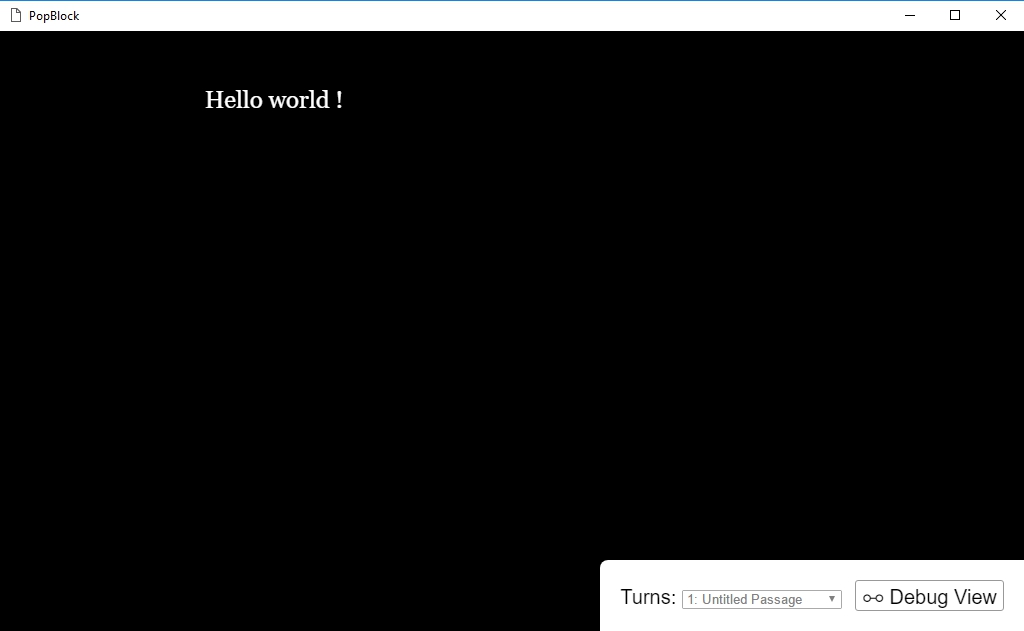This screenshot has width=1024, height=631.
Task: Open the Turns dropdown showing Untitled Passage
Action: [761, 599]
